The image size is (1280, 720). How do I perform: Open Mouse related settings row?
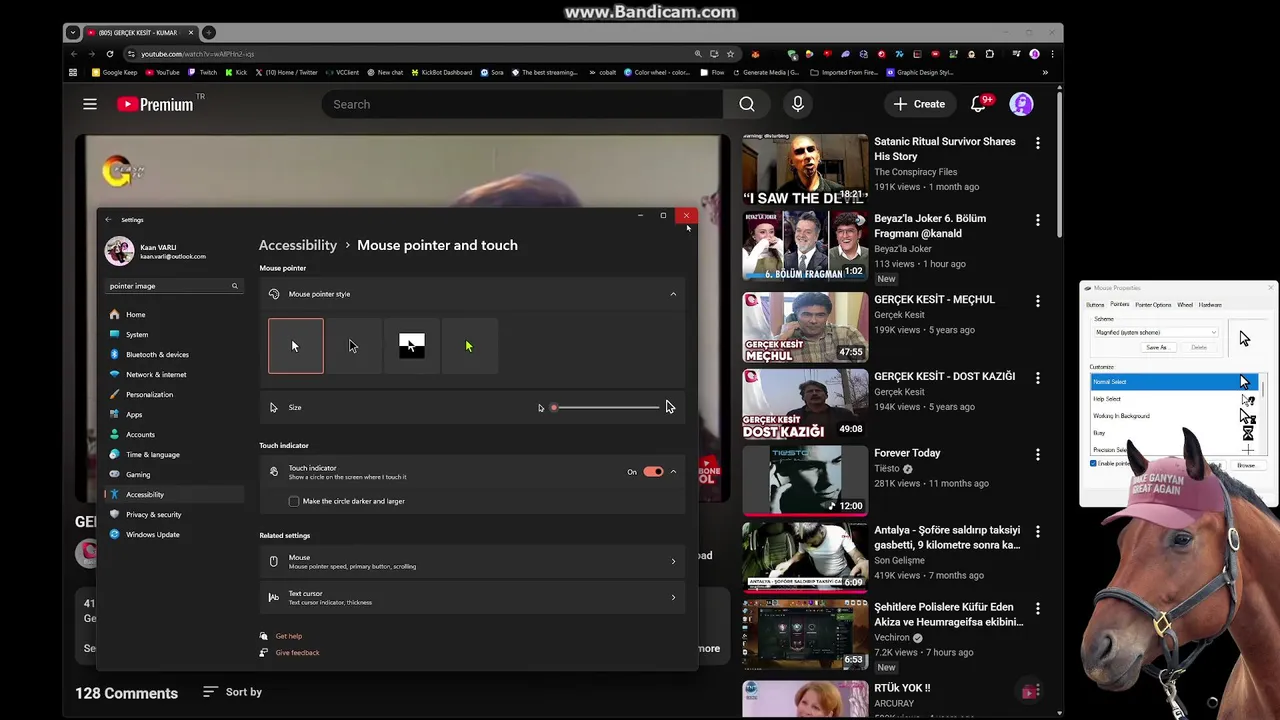472,561
